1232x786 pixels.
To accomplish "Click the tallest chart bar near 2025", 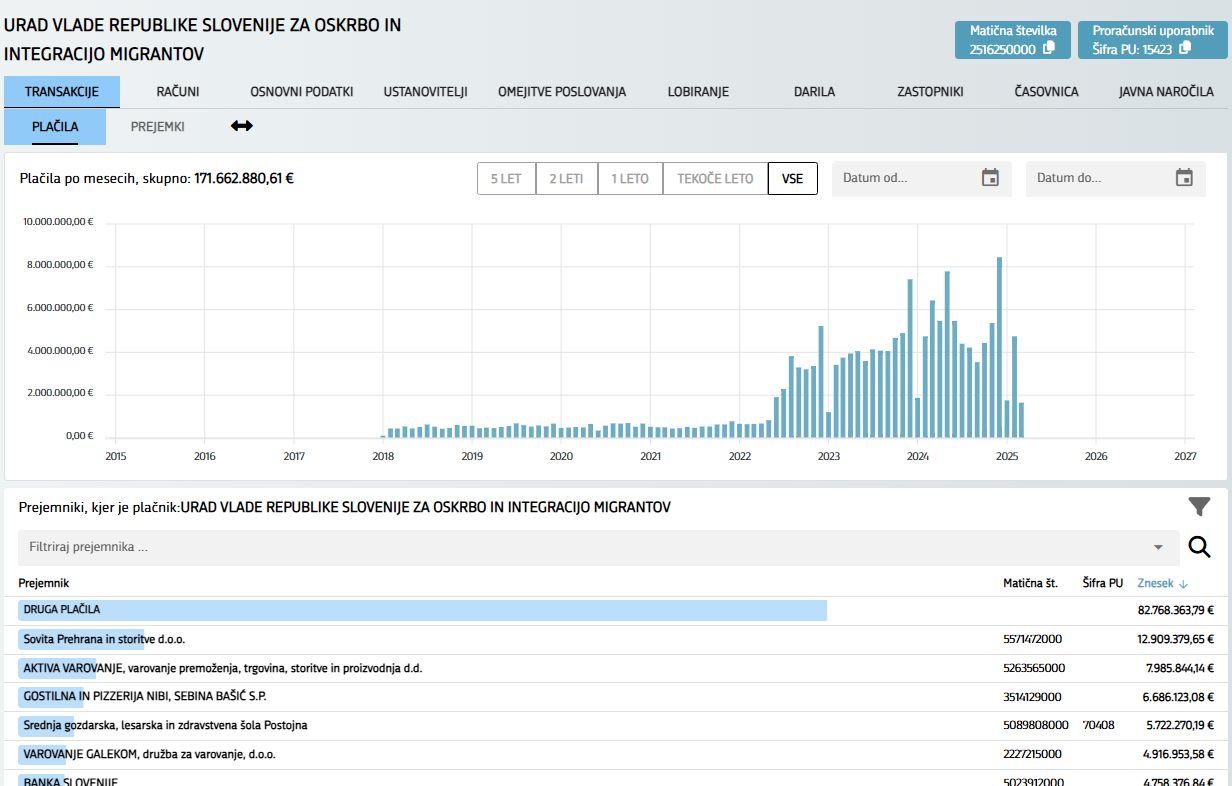I will point(999,347).
